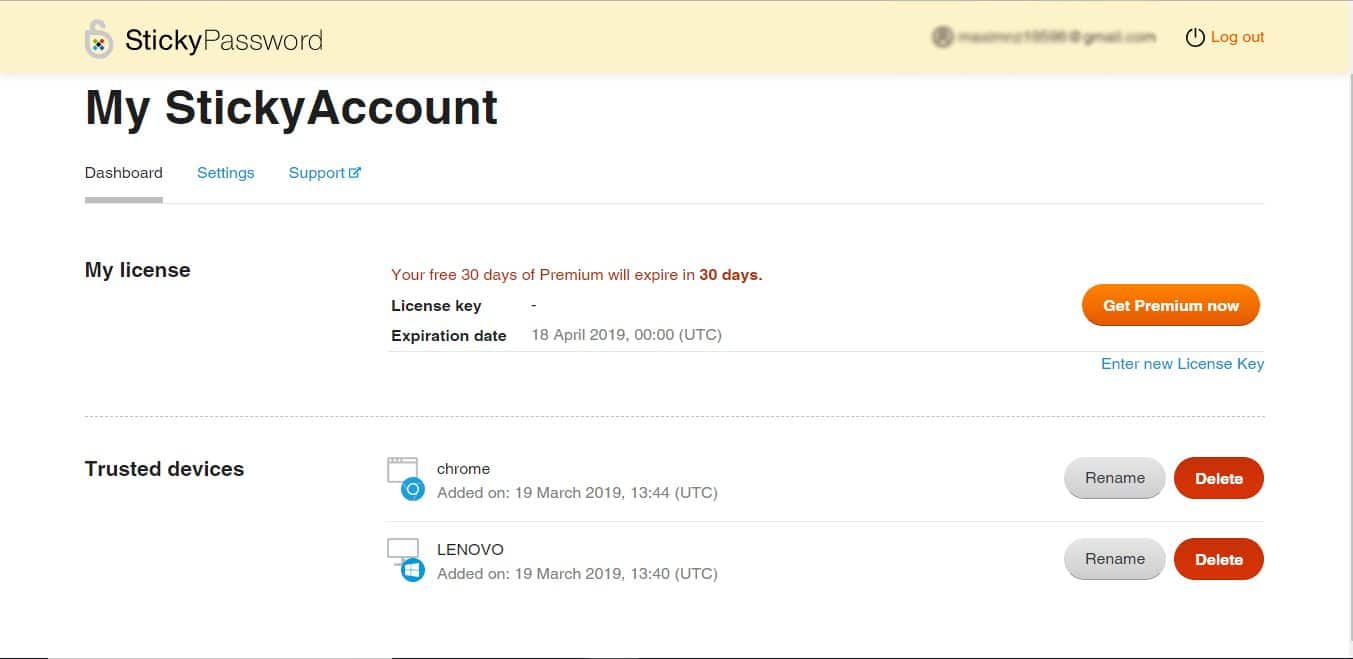This screenshot has width=1353, height=659.
Task: Click the blurred user avatar icon
Action: 942,37
